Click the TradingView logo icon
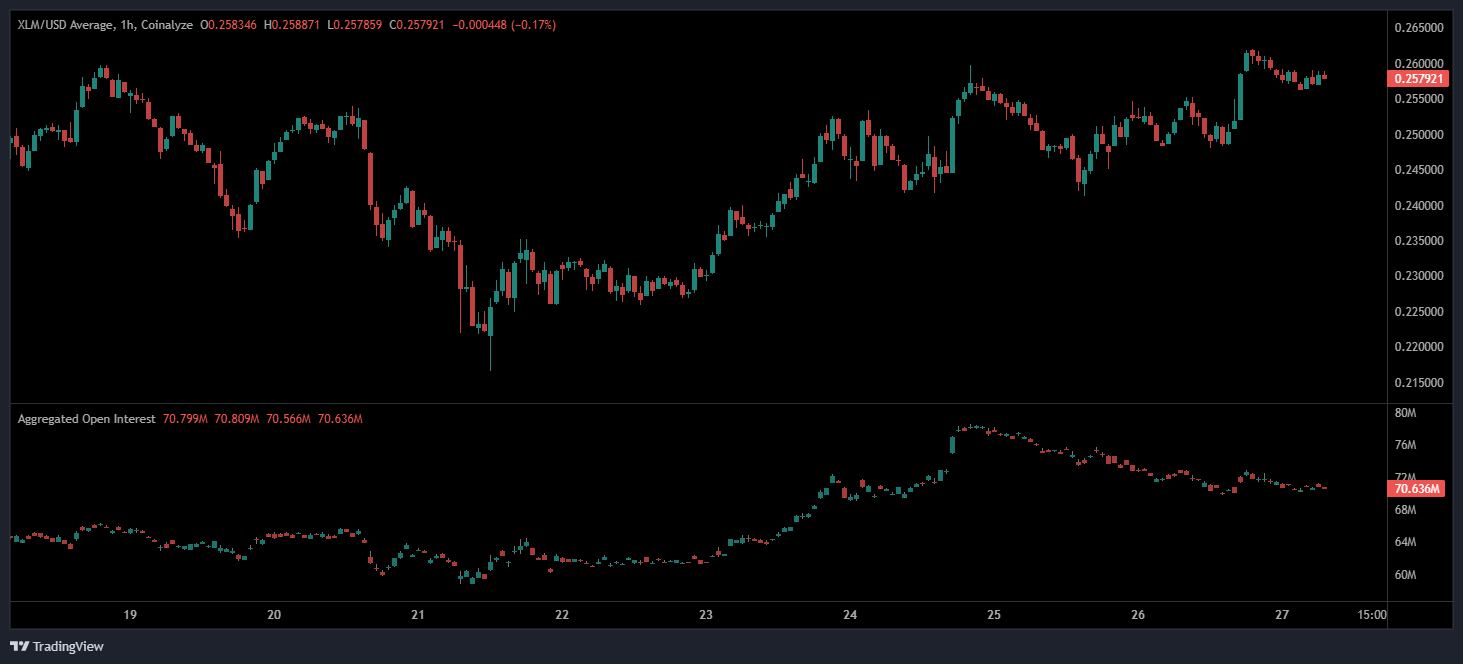Image resolution: width=1463 pixels, height=664 pixels. [20, 646]
